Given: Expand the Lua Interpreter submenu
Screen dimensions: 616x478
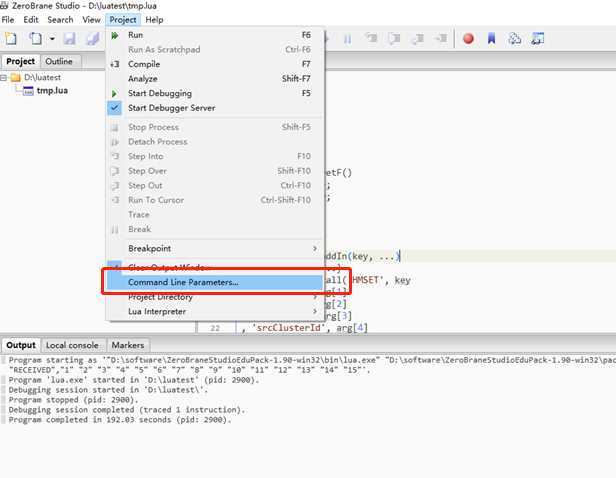Looking at the screenshot, I should (x=215, y=311).
